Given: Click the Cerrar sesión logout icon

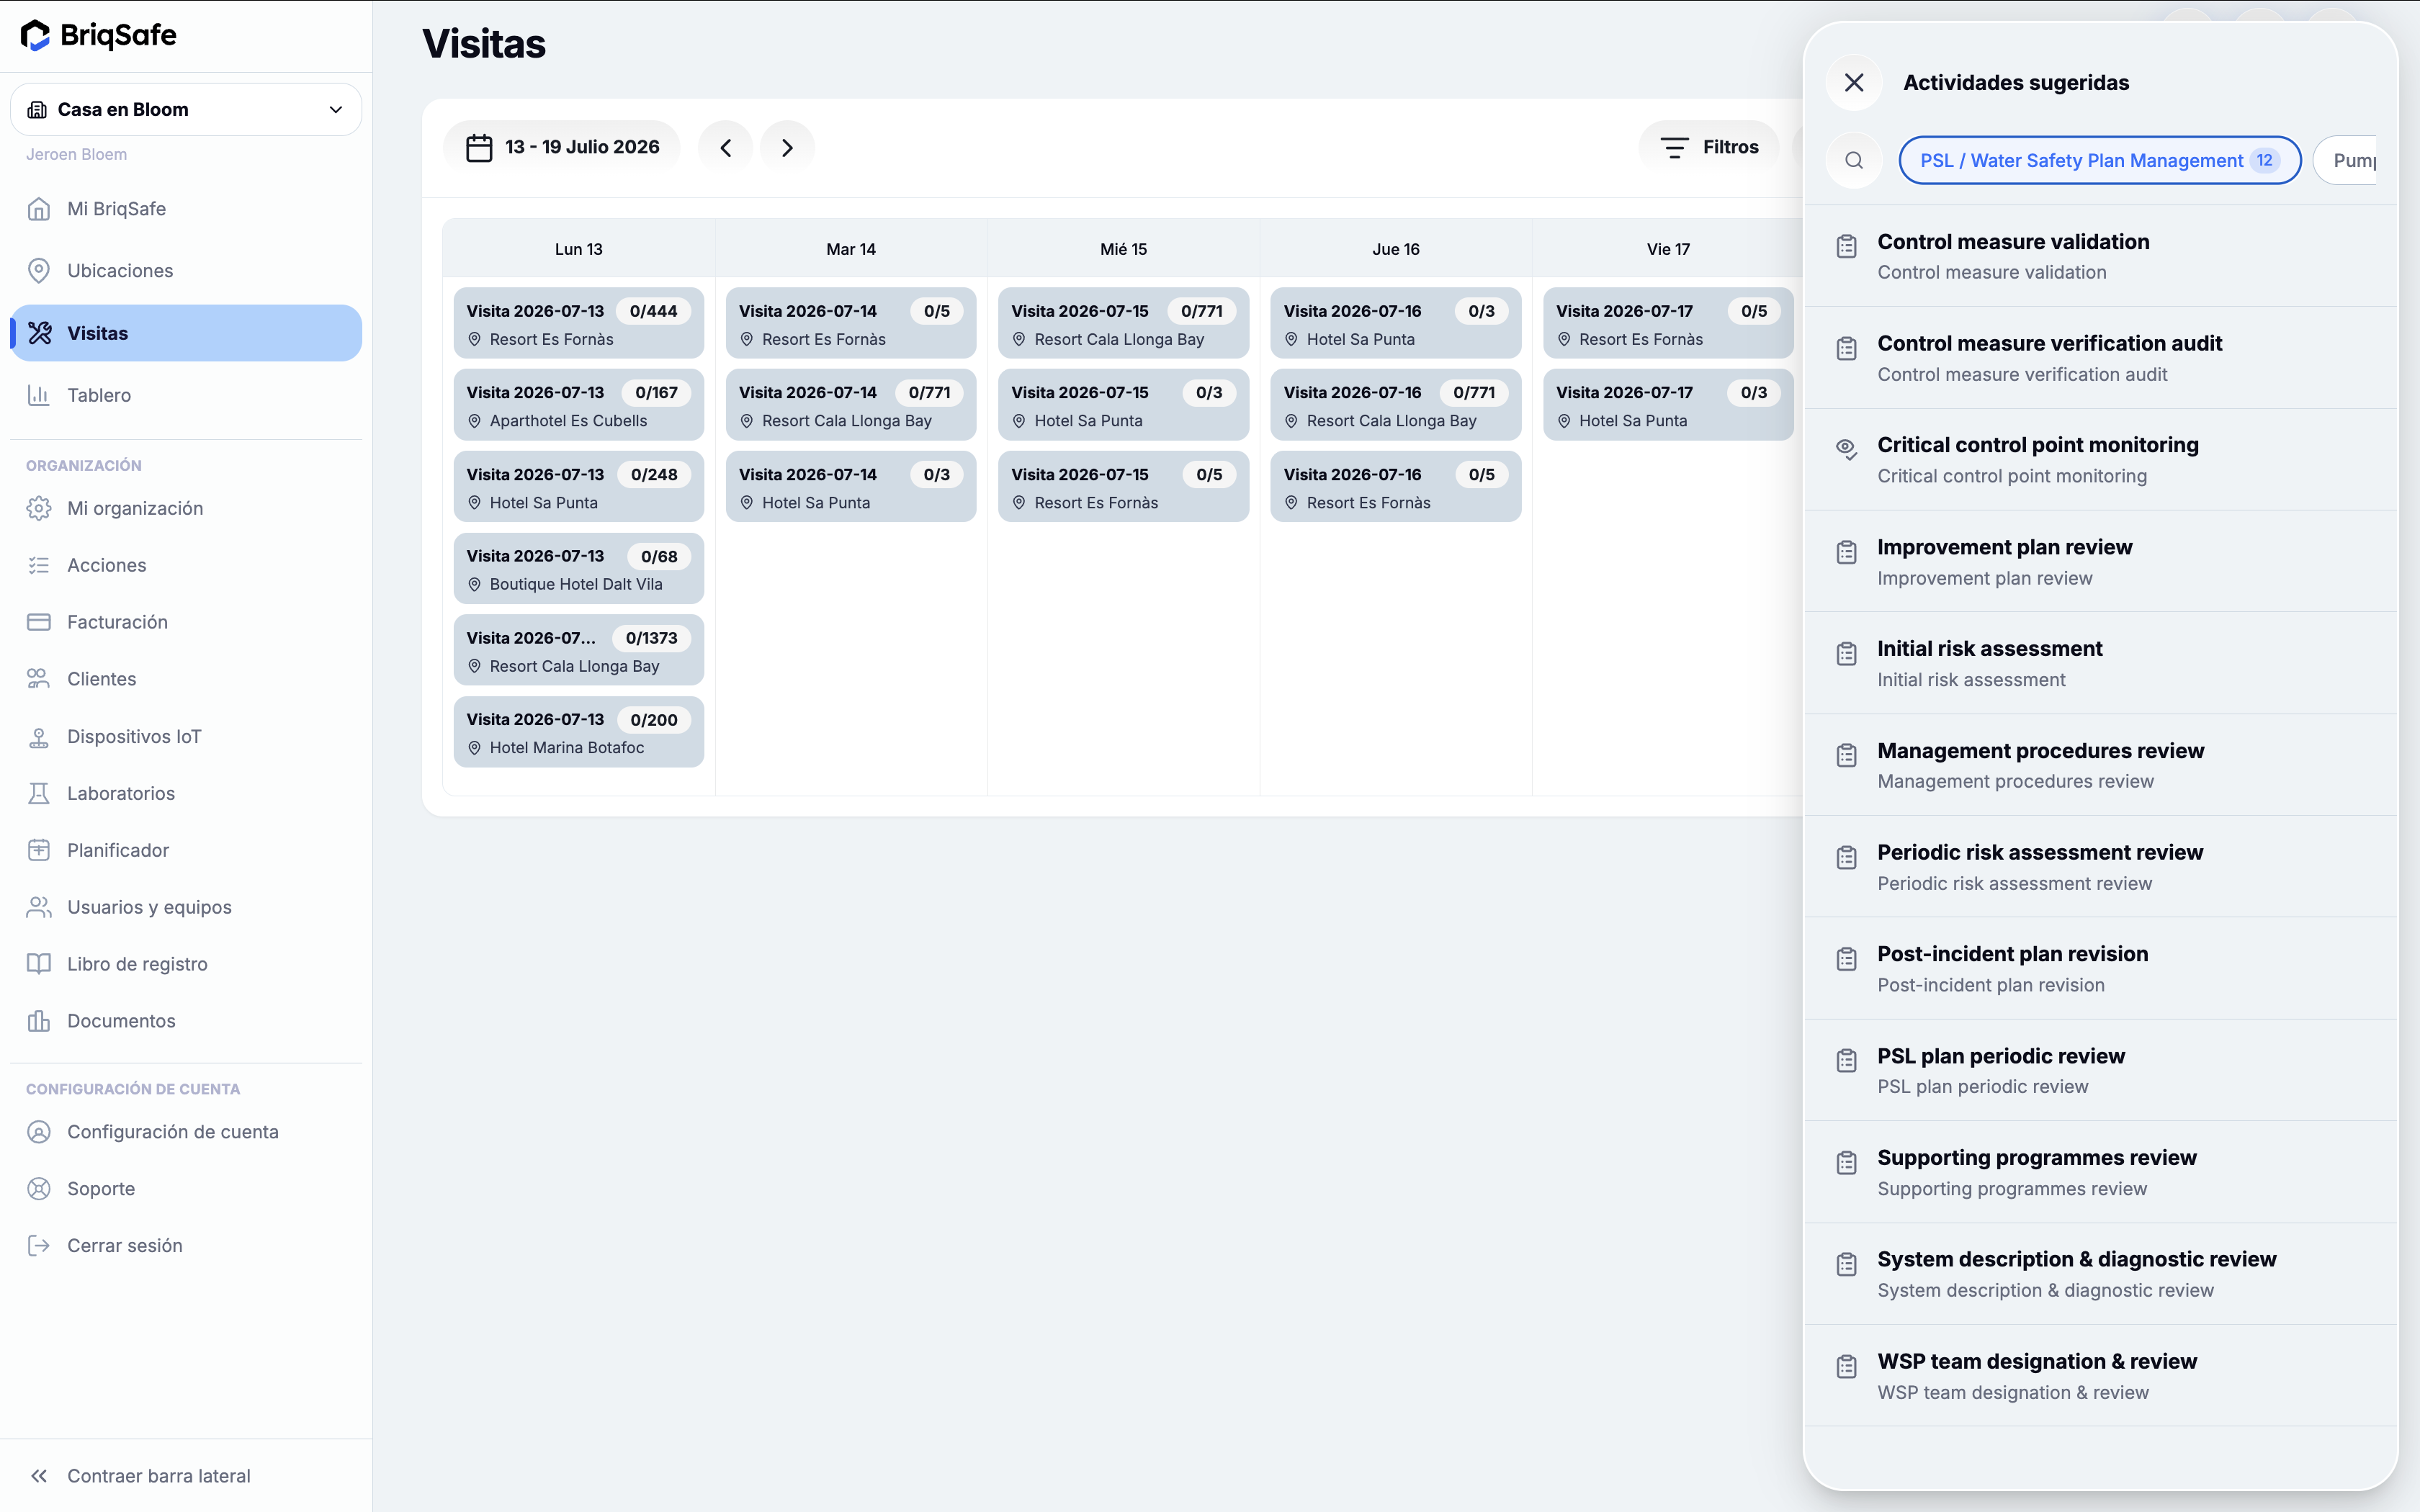Looking at the screenshot, I should 39,1246.
